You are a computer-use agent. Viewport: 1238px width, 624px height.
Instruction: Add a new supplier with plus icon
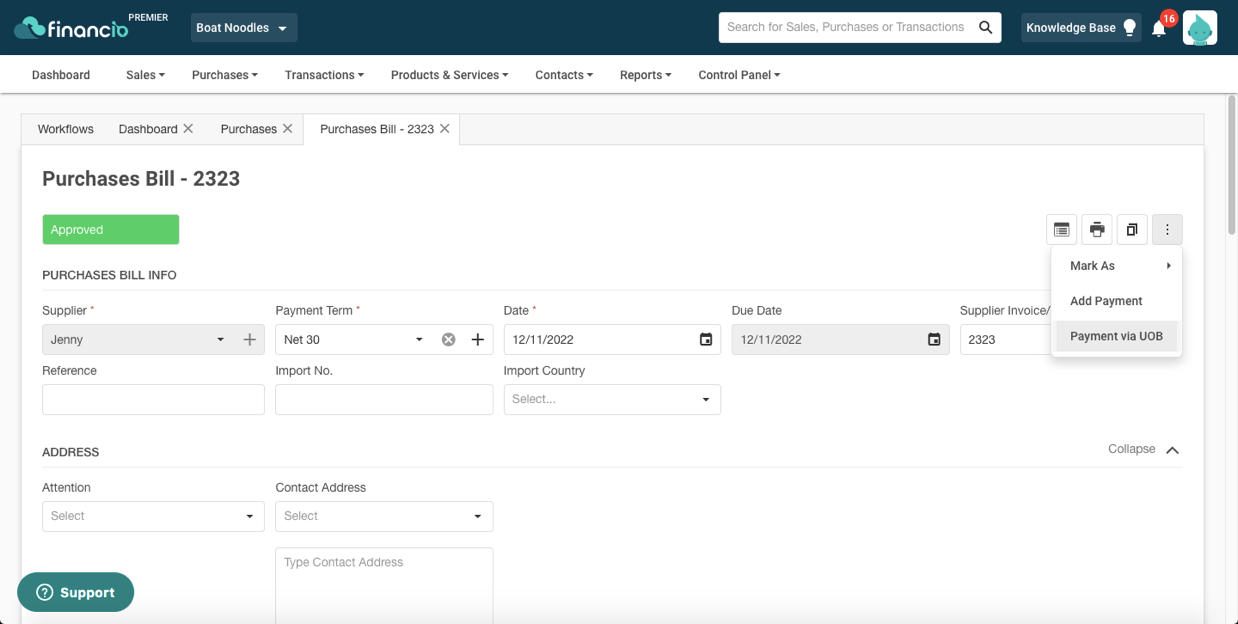coord(250,340)
